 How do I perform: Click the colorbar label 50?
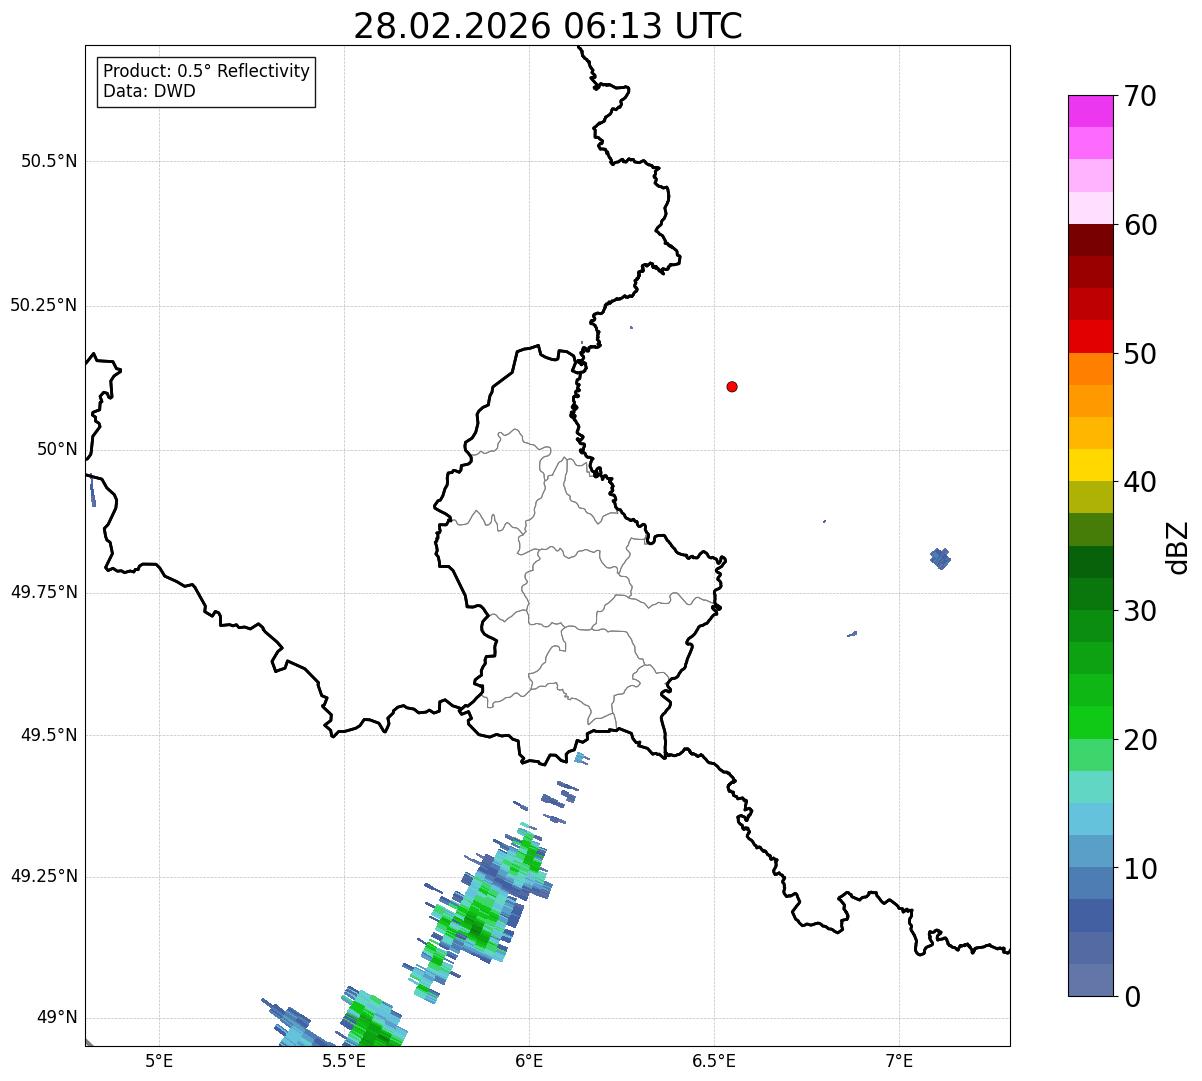click(x=1141, y=354)
